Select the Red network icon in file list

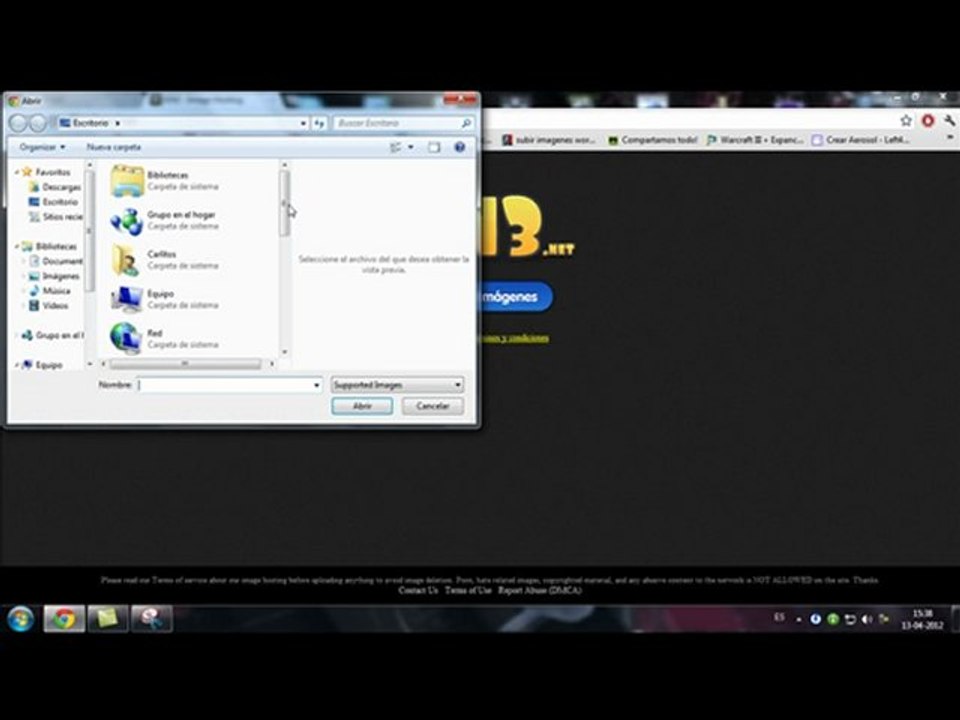(126, 339)
